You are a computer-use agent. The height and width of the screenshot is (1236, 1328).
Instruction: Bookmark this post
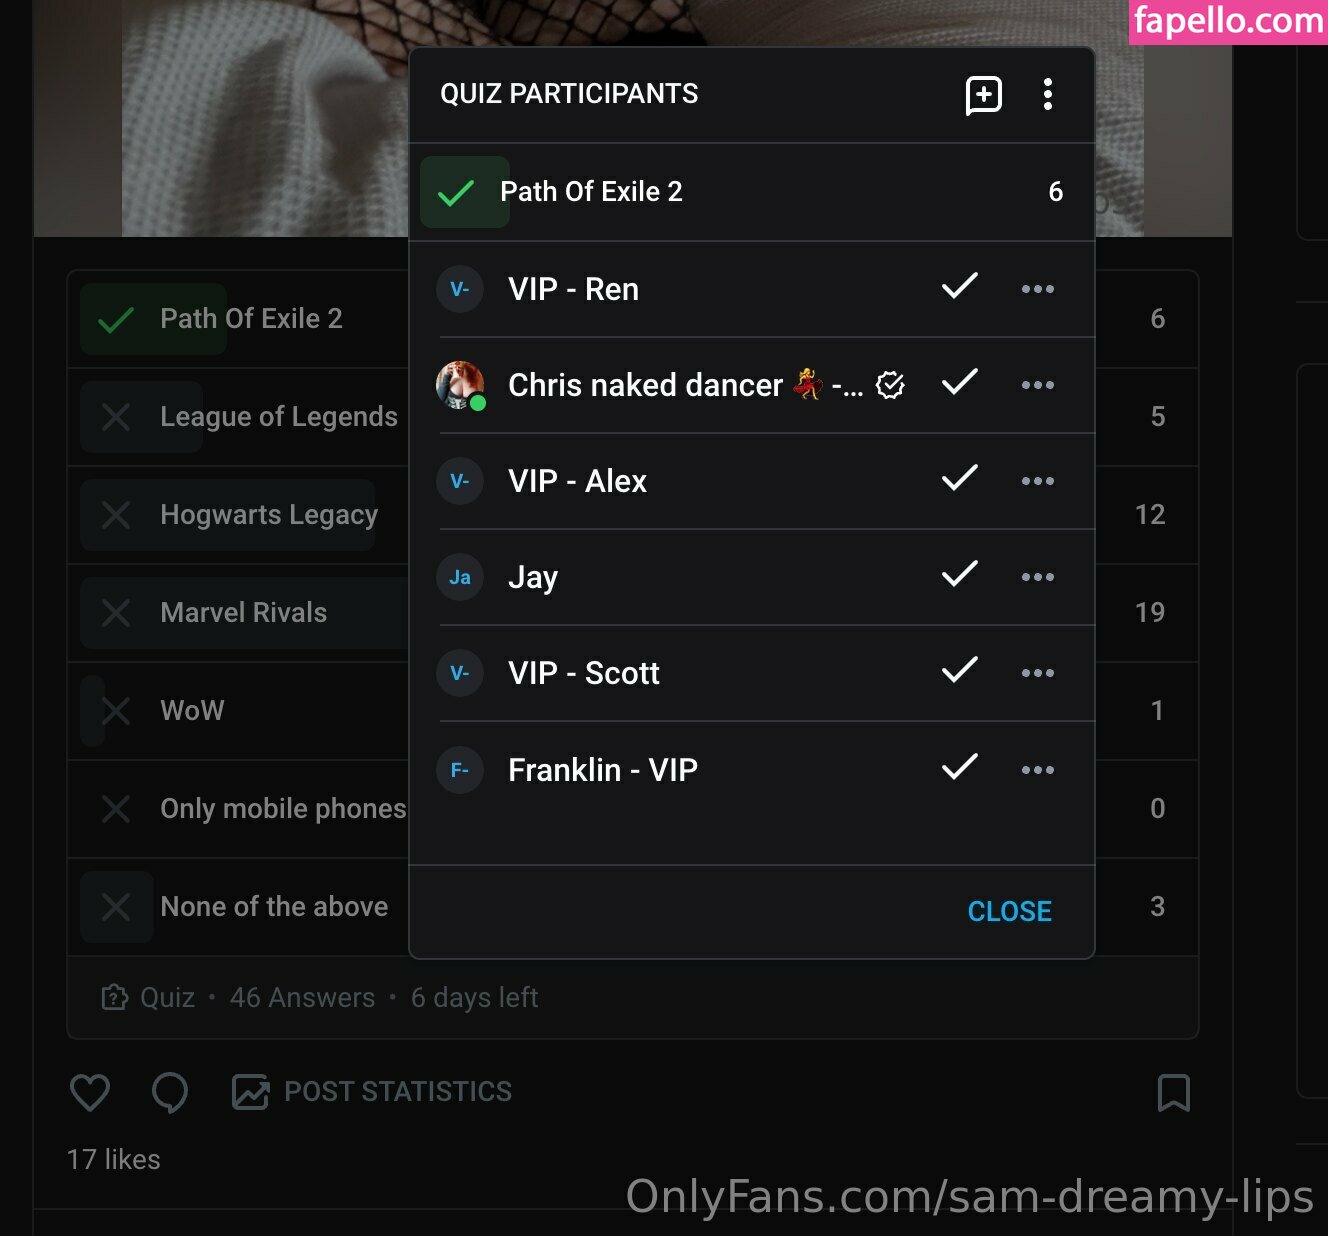(1173, 1093)
